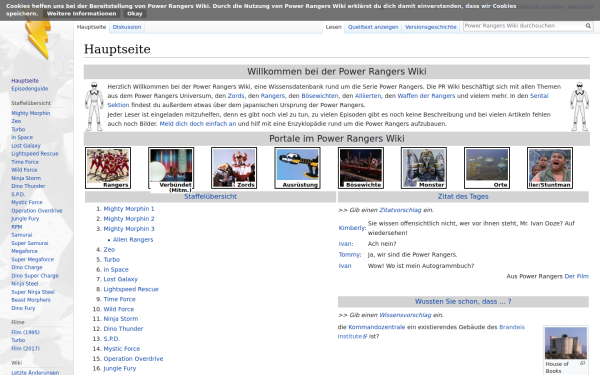The height and width of the screenshot is (375, 600).
Task: Click Meld dich doch einfach an link
Action: [x=198, y=124]
